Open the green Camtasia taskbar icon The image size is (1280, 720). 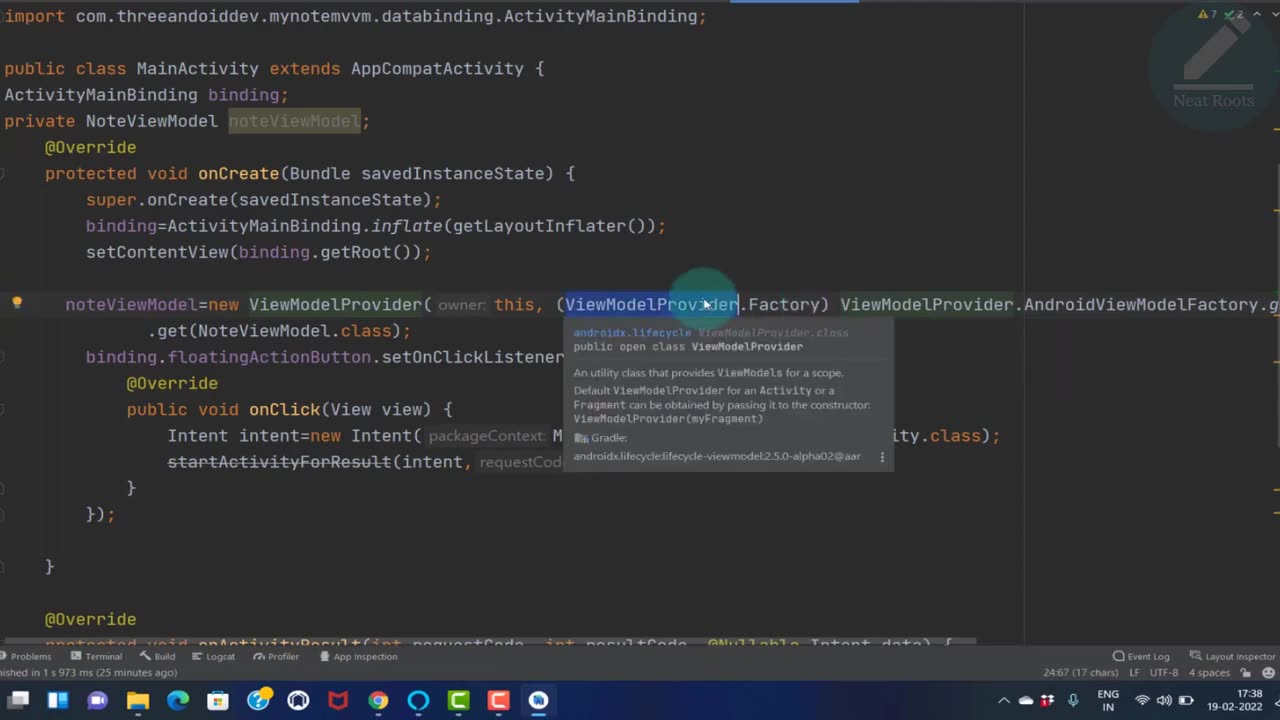[458, 701]
